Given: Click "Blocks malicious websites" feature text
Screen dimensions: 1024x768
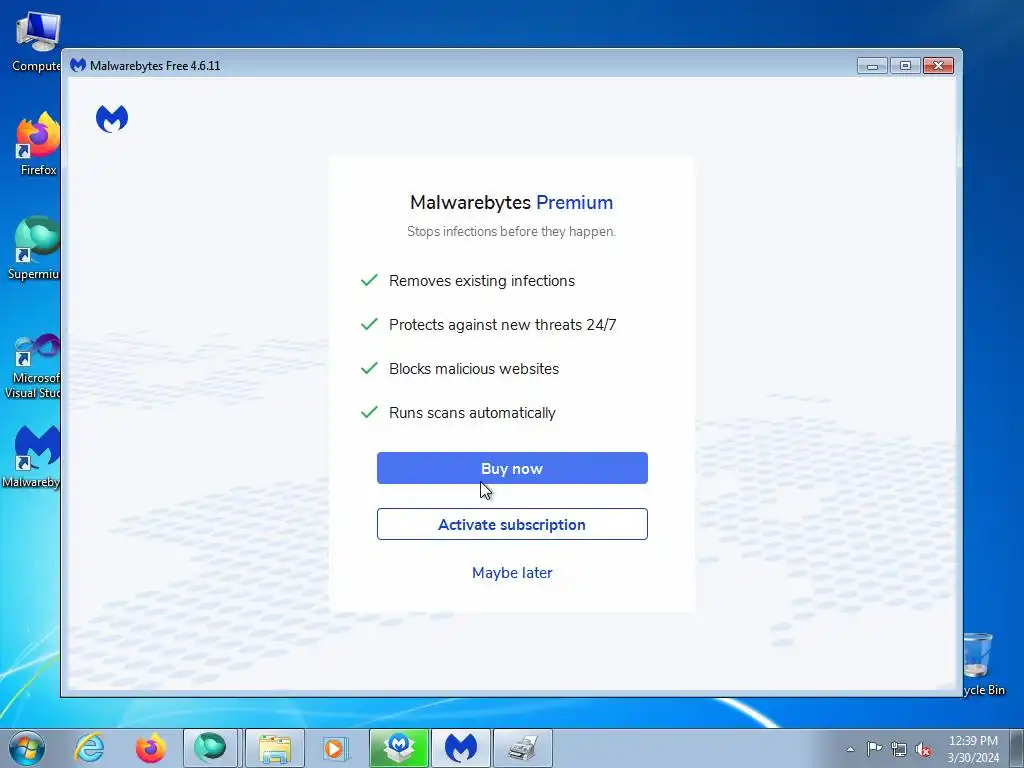Looking at the screenshot, I should click(474, 369).
